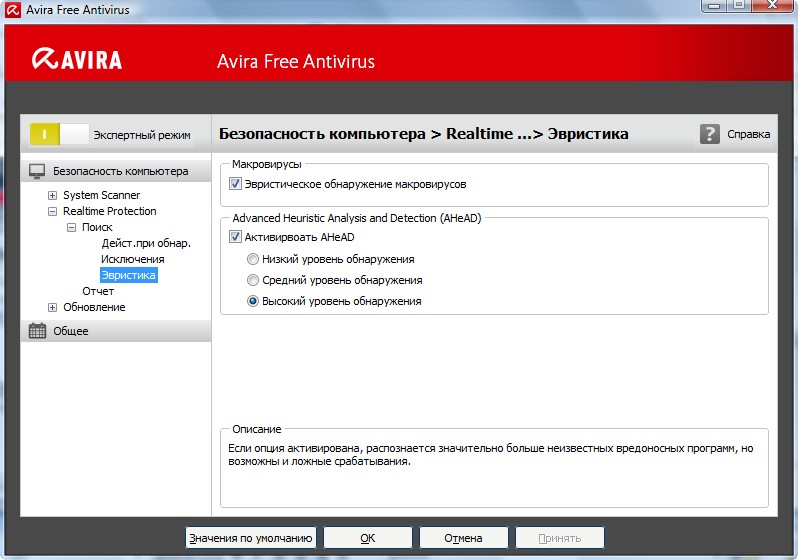The image size is (798, 560).
Task: Expand the System Scanner tree node
Action: pos(52,195)
